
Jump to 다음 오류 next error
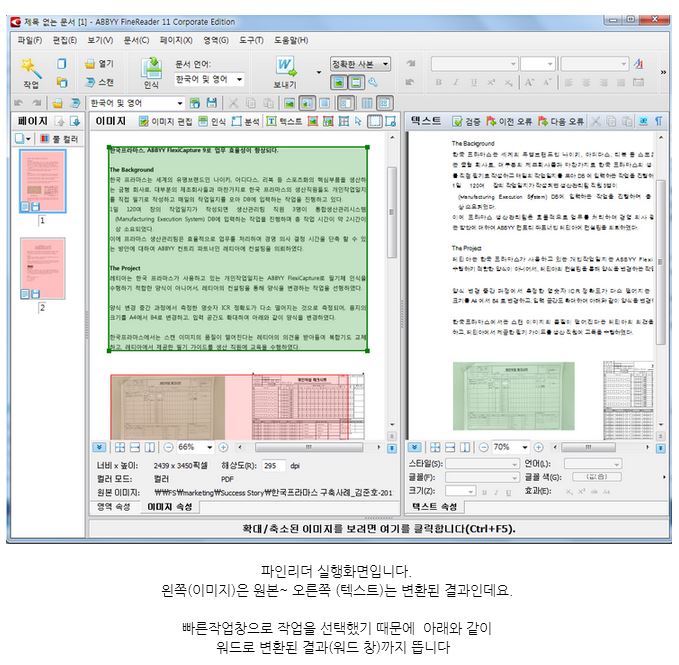[560, 122]
